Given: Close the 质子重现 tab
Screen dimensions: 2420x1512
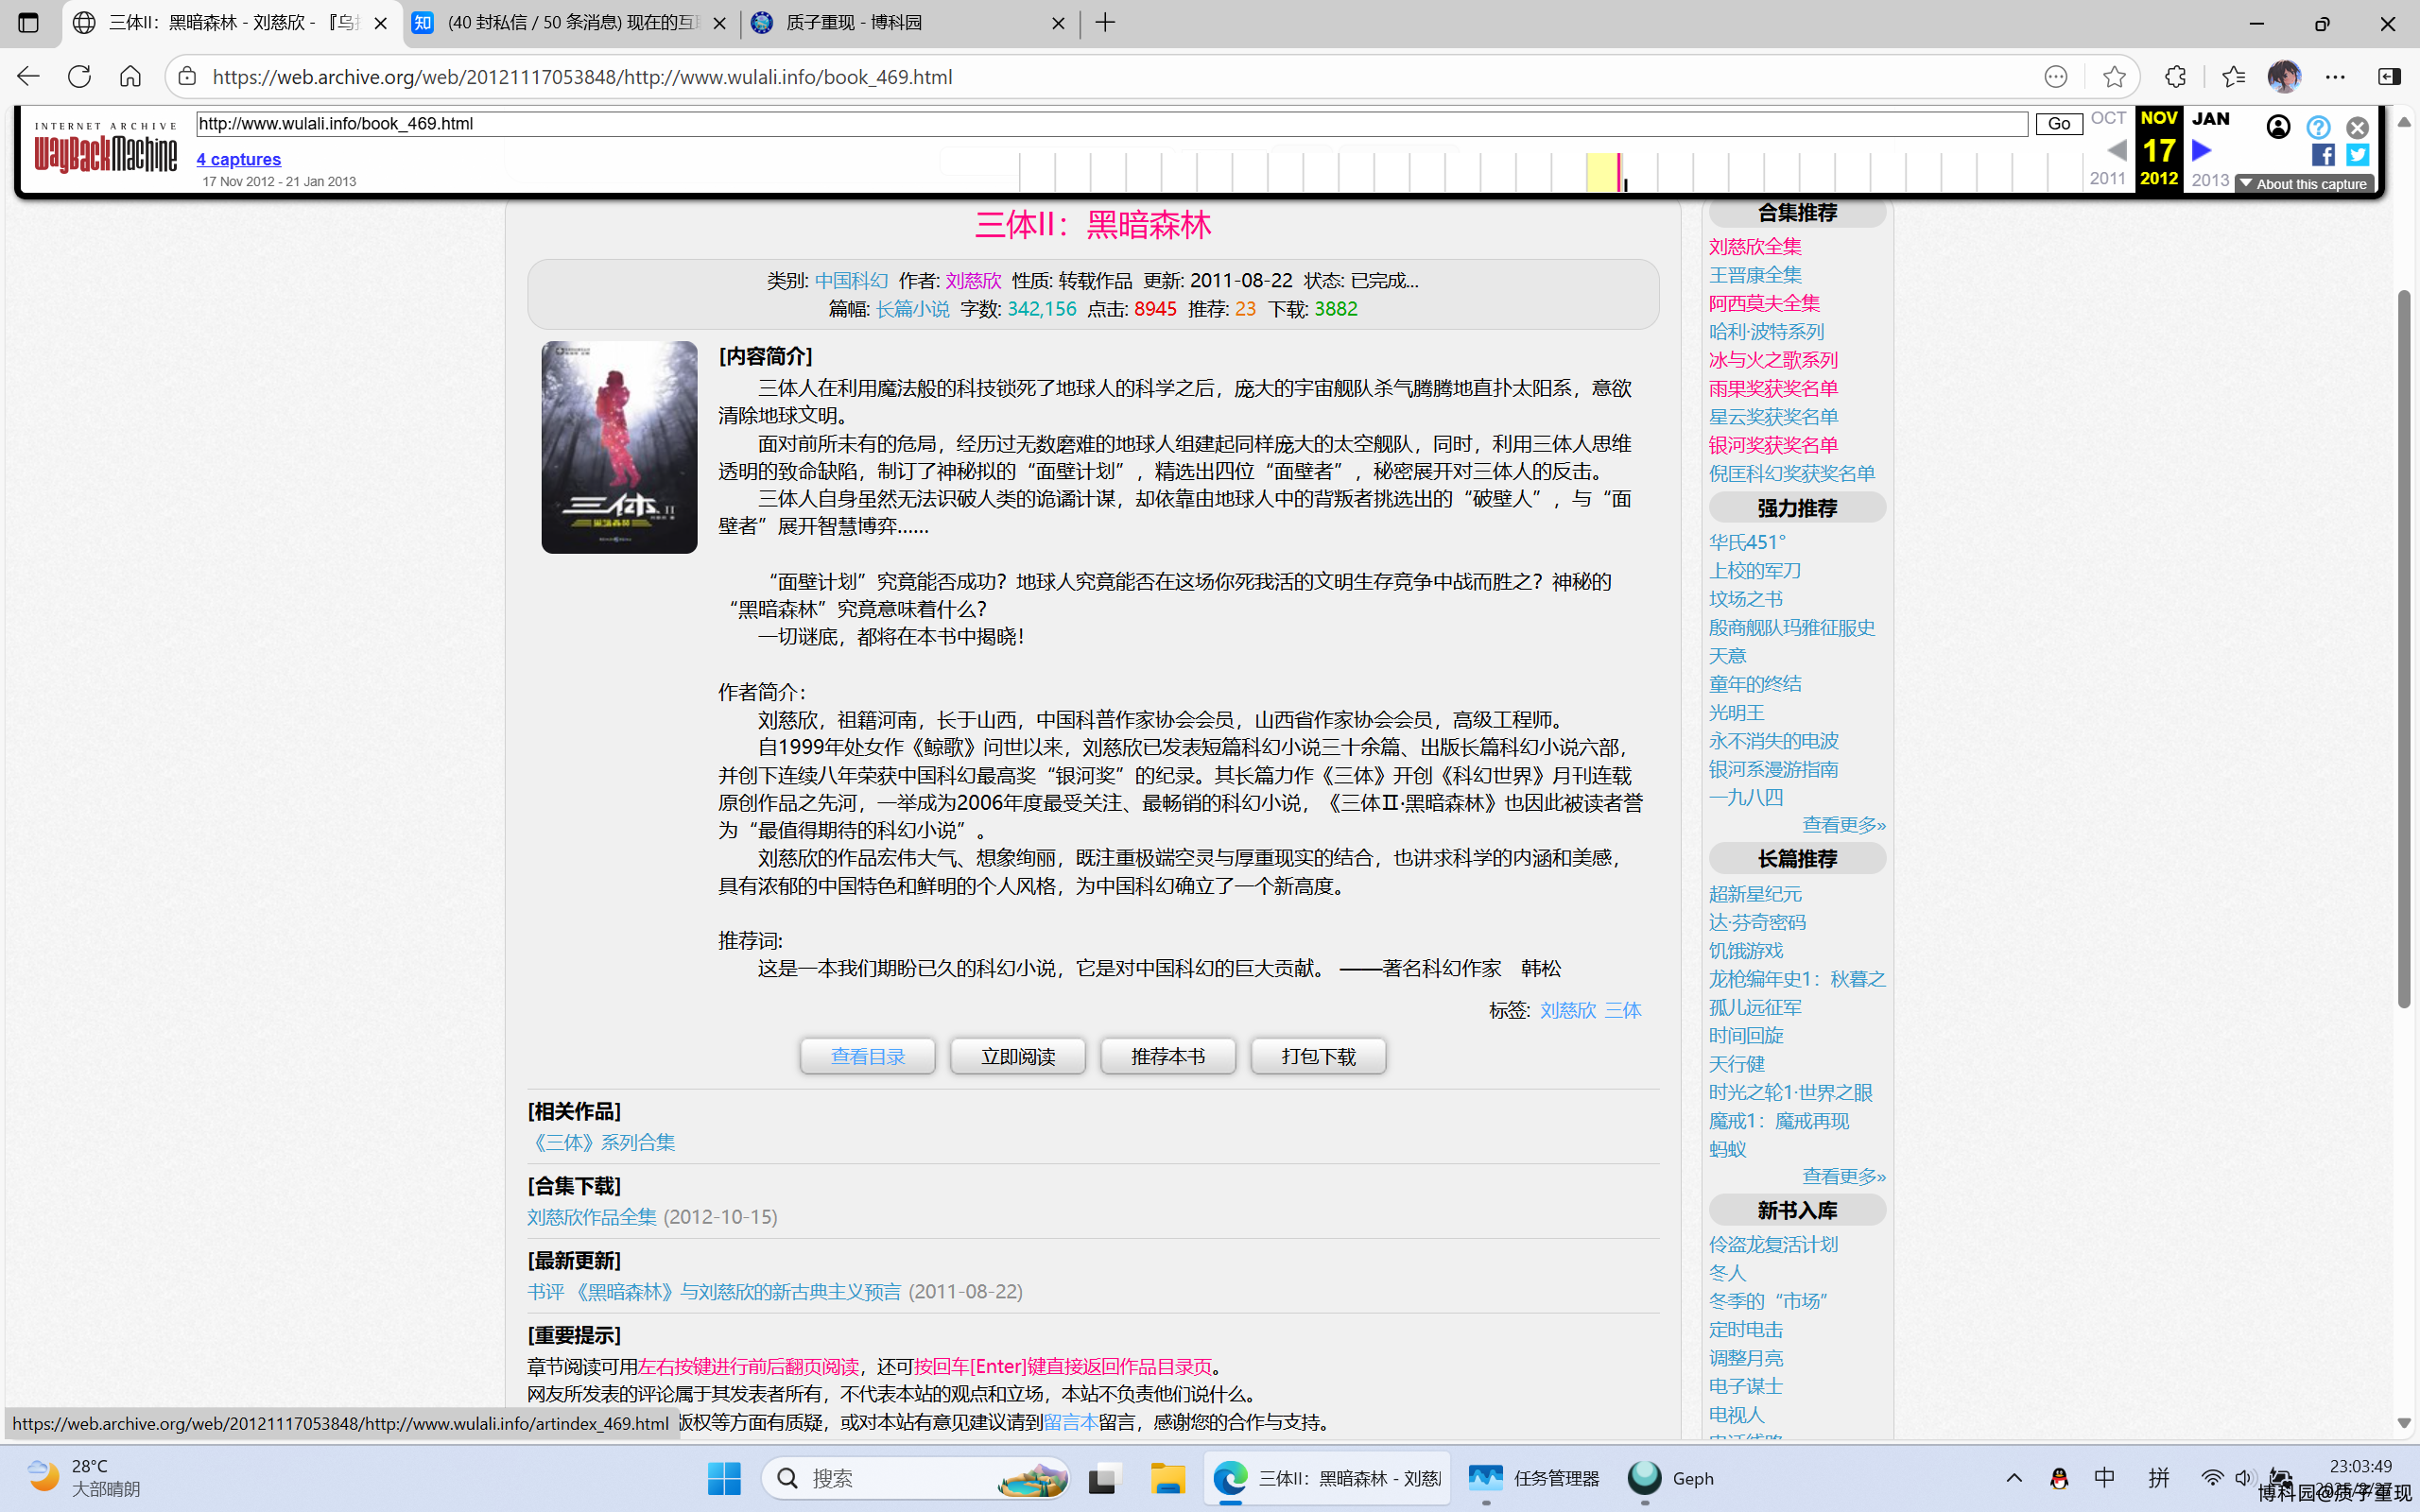Looking at the screenshot, I should click(1058, 23).
